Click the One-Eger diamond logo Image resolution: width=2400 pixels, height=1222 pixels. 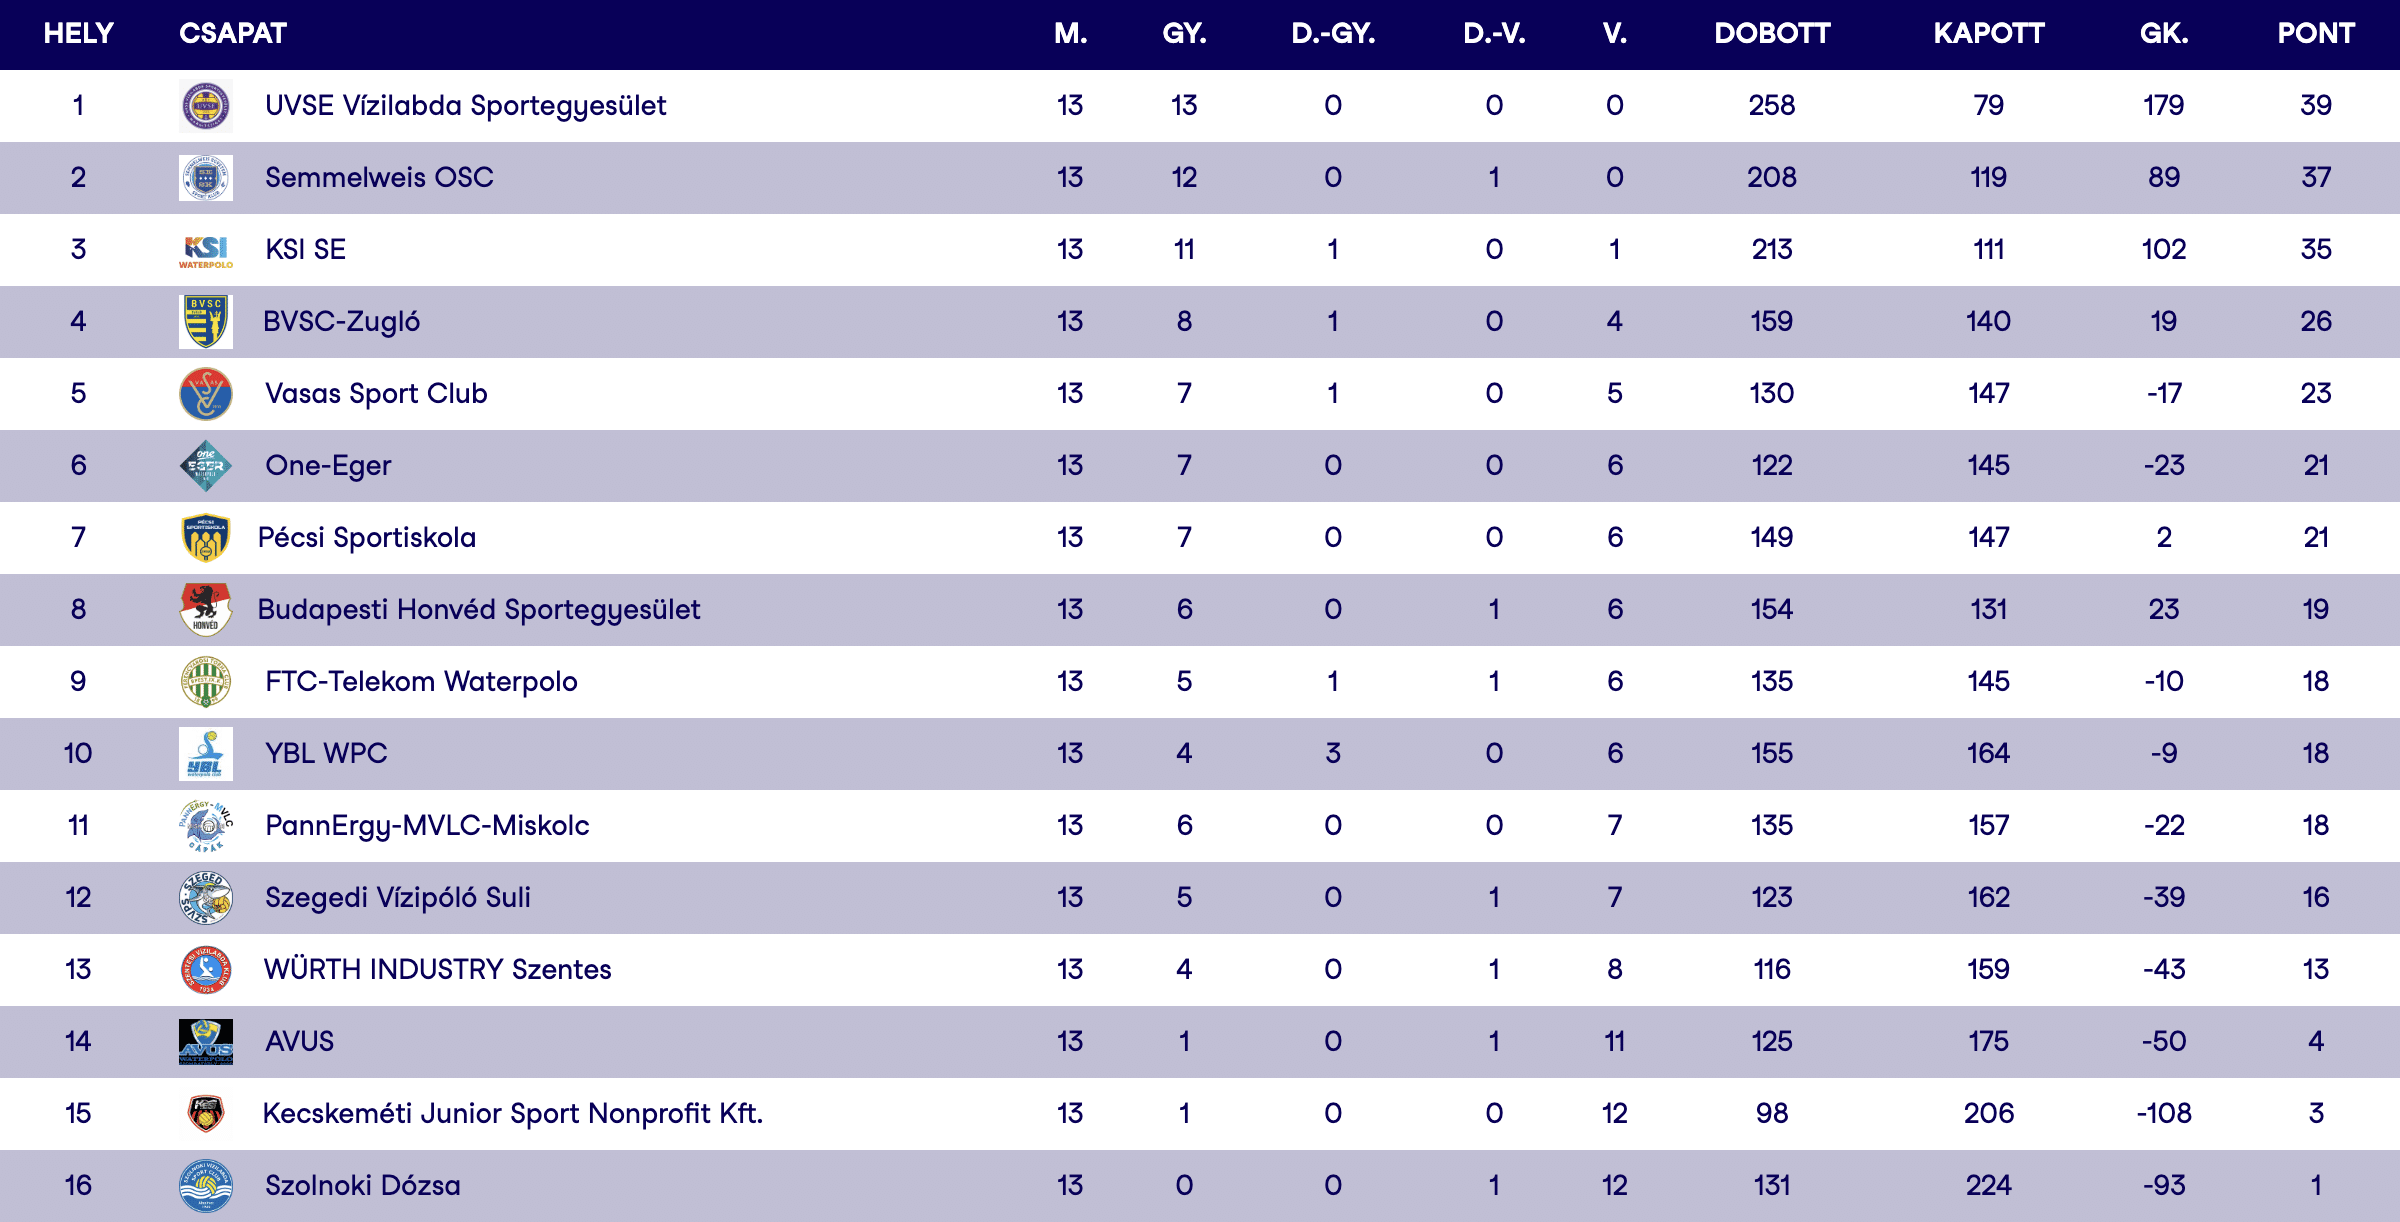pos(206,466)
